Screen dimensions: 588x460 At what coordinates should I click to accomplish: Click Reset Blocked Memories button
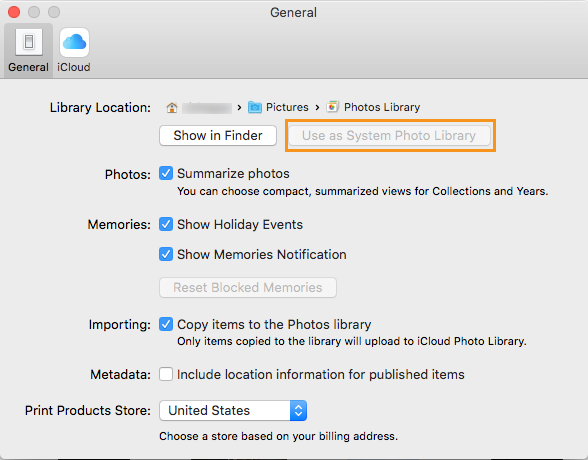pos(248,288)
